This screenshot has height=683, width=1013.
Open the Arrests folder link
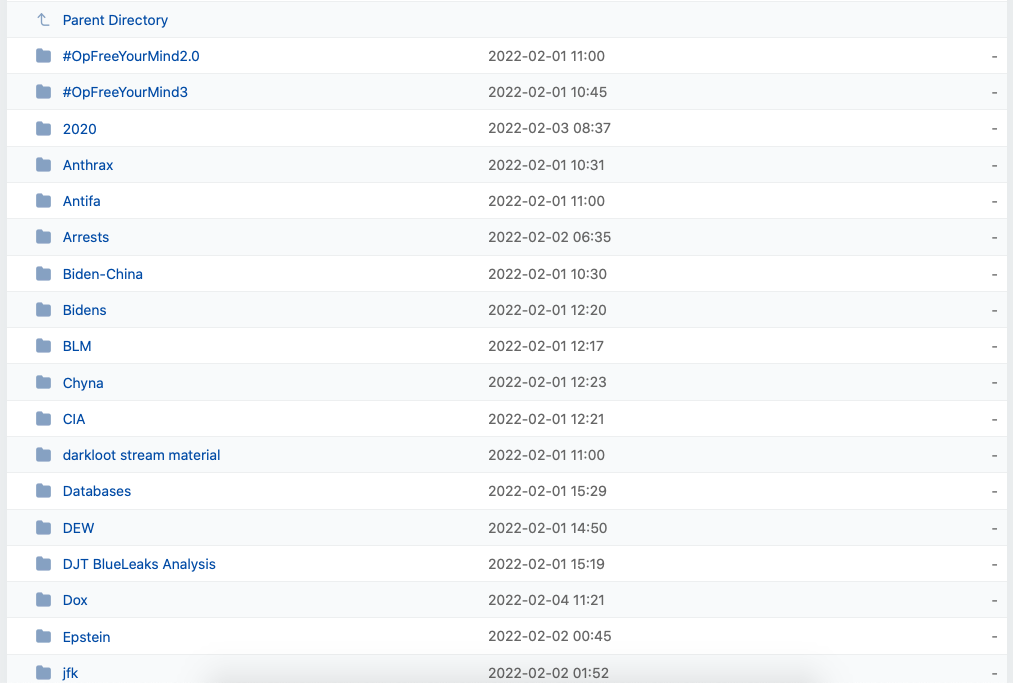[86, 237]
